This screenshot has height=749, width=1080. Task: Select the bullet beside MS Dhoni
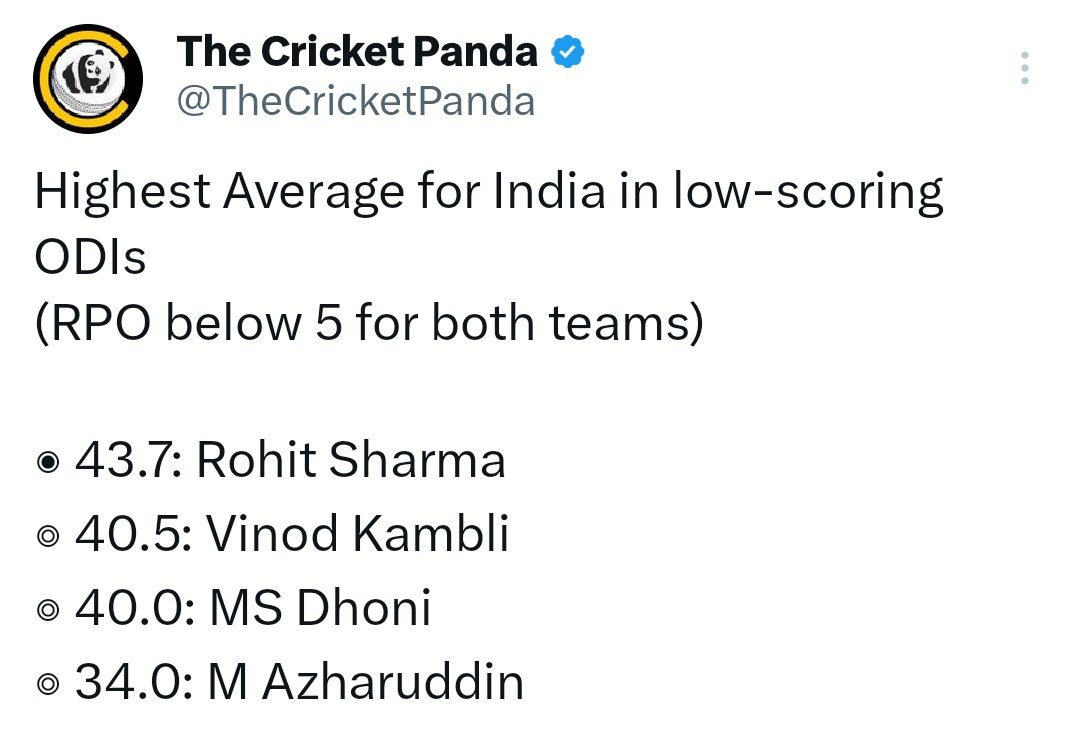pyautogui.click(x=48, y=610)
